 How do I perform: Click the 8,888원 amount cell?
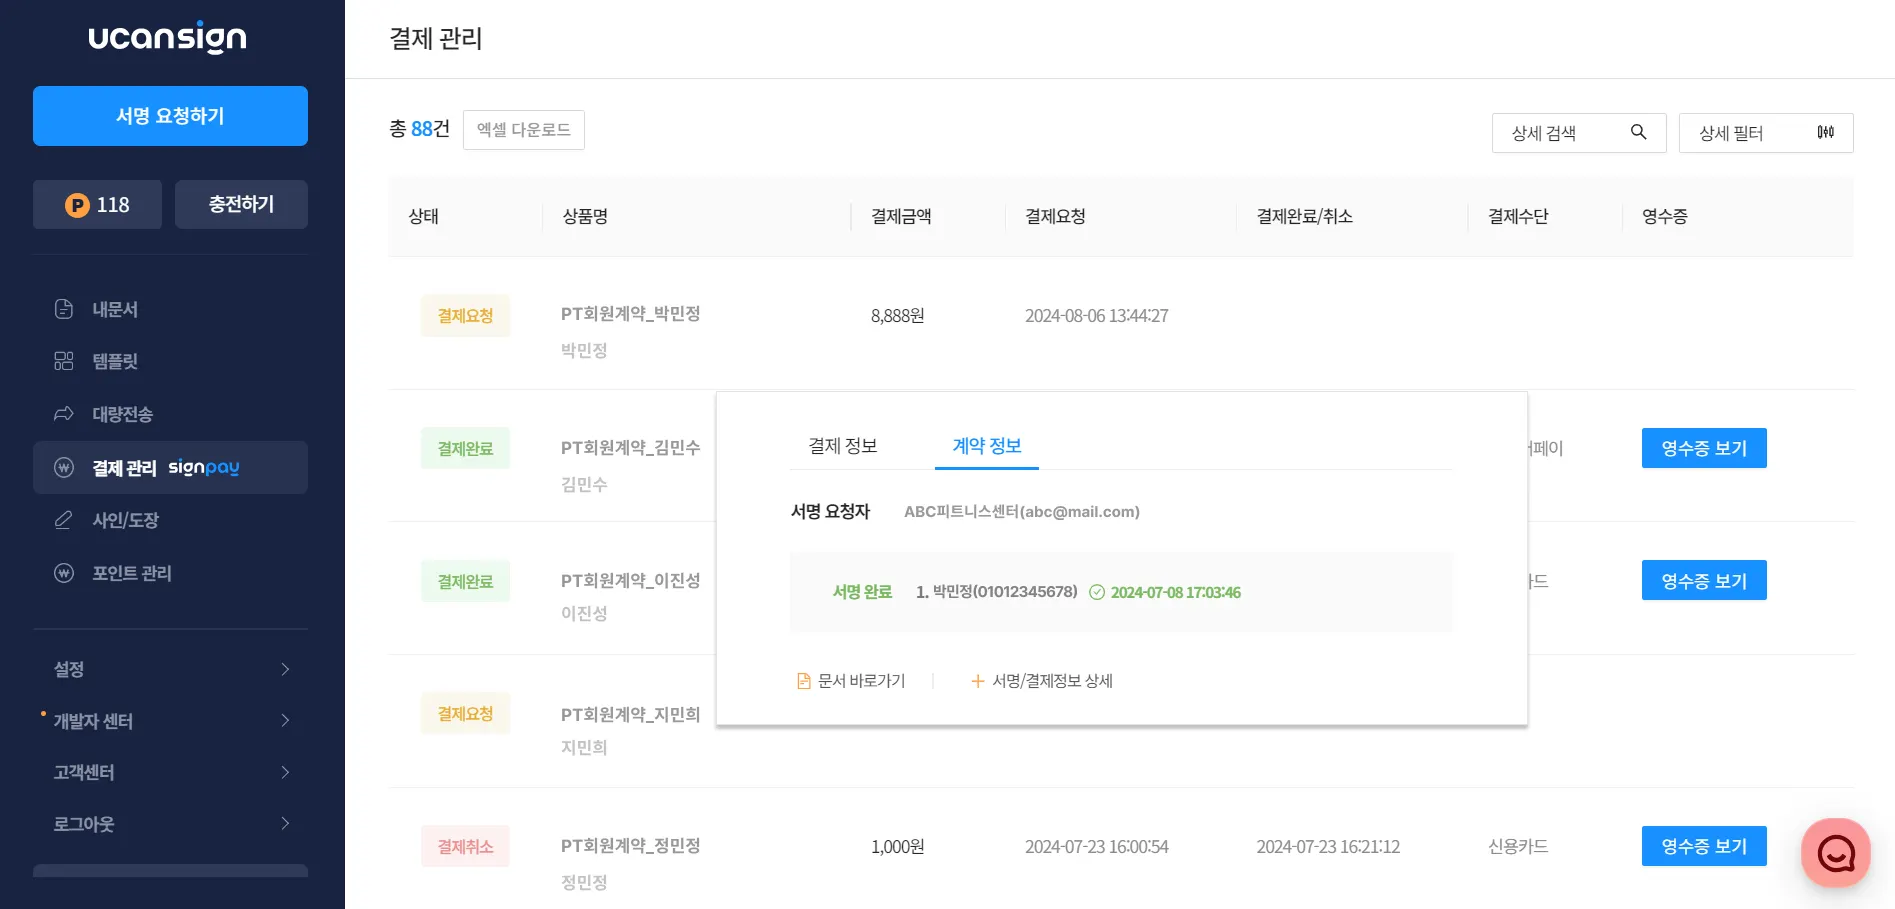[x=898, y=316]
